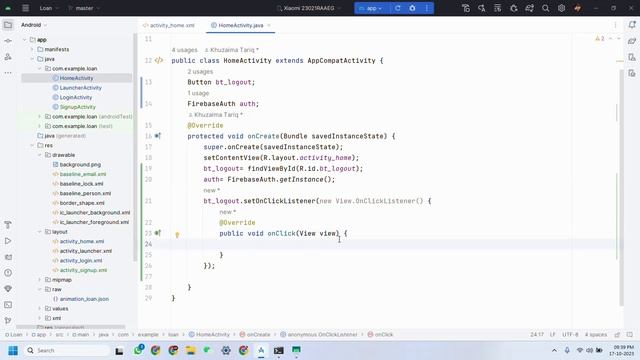Image resolution: width=640 pixels, height=360 pixels.
Task: Open the Commit tool window icon
Action: (x=8, y=41)
